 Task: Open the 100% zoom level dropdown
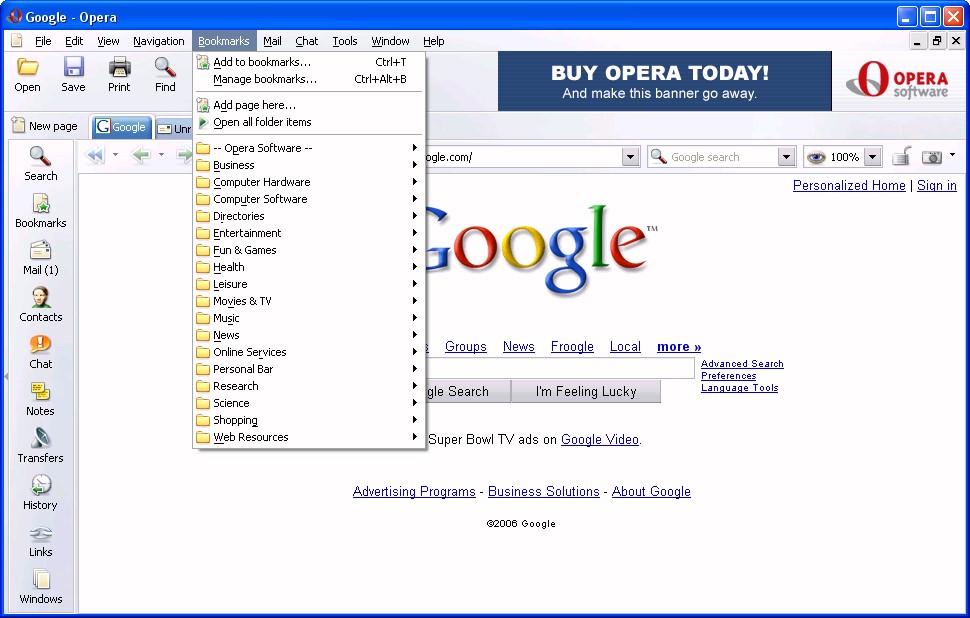pos(872,157)
